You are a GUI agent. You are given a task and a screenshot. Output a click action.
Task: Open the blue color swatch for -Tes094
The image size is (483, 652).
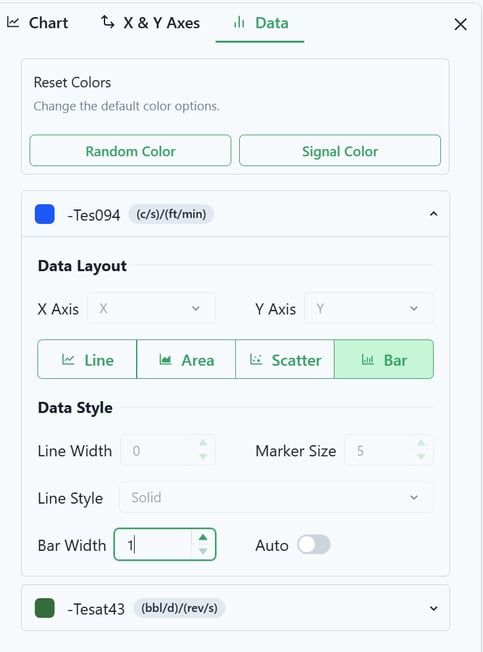pos(44,214)
